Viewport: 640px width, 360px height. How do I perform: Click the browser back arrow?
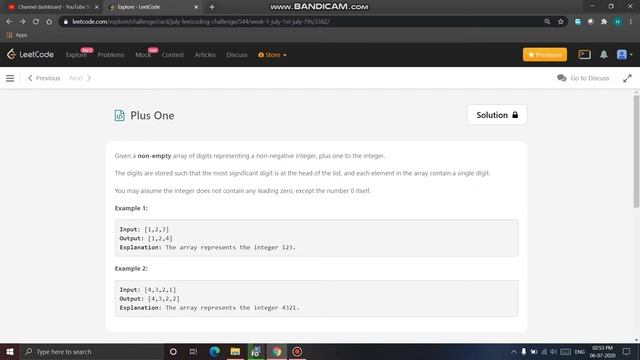[x=9, y=22]
